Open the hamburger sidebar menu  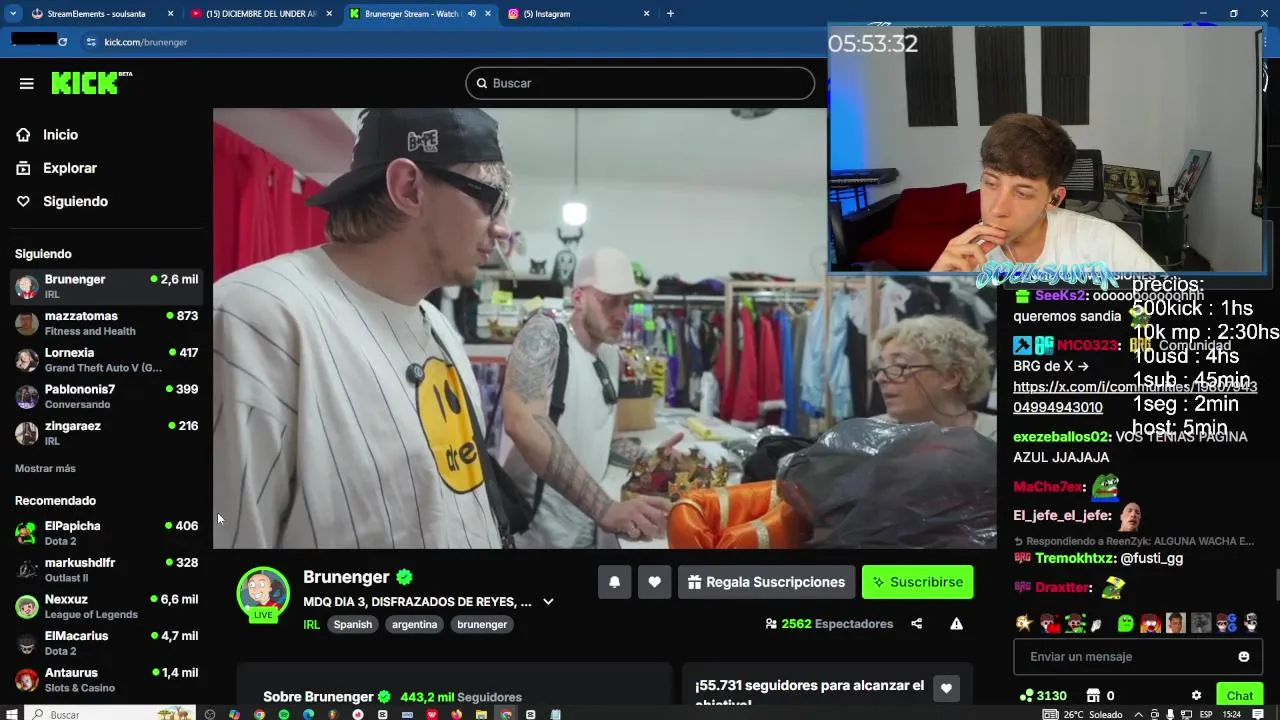click(x=26, y=83)
